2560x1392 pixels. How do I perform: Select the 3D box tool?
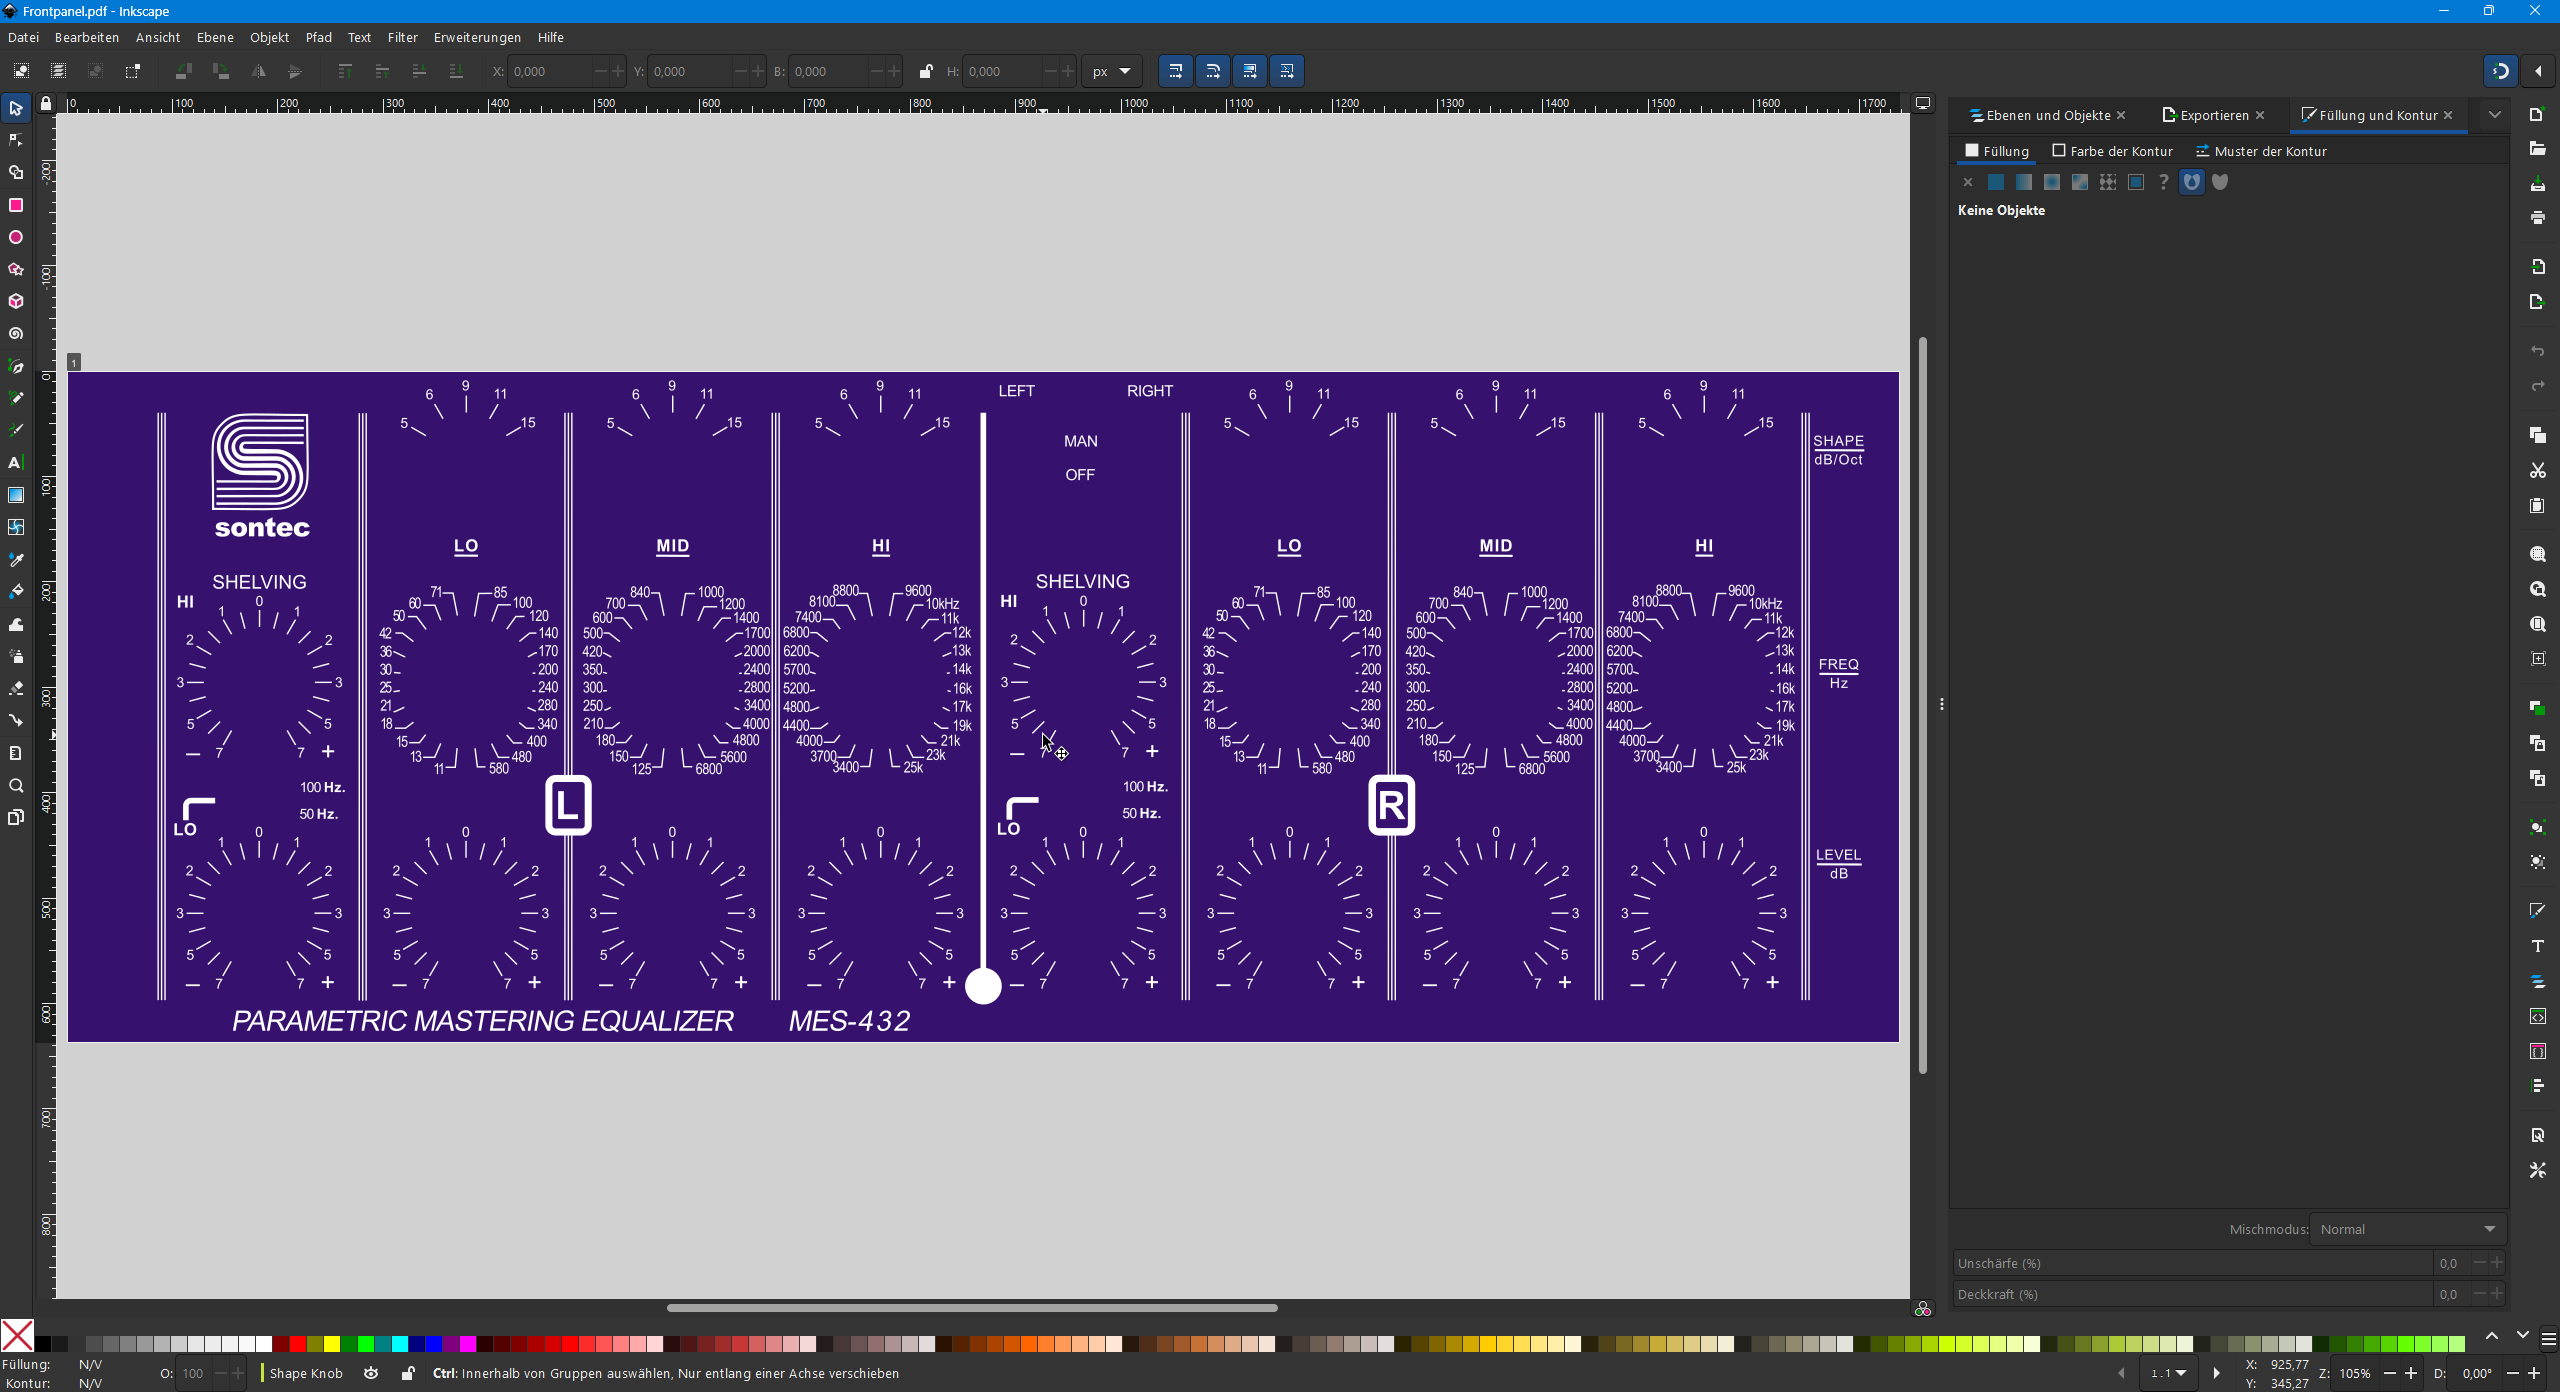tap(16, 301)
